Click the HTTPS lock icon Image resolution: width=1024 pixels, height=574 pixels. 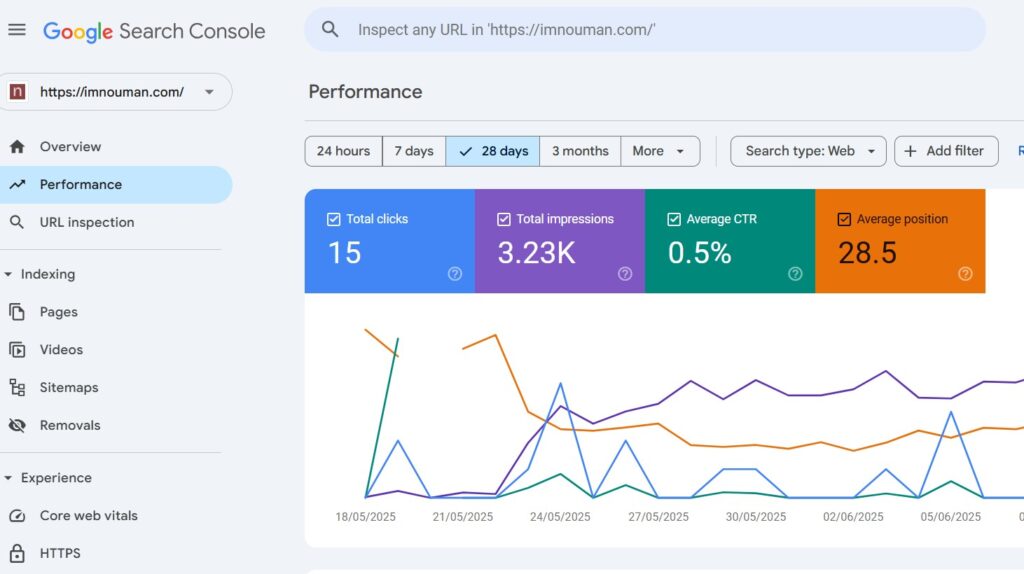[x=17, y=553]
